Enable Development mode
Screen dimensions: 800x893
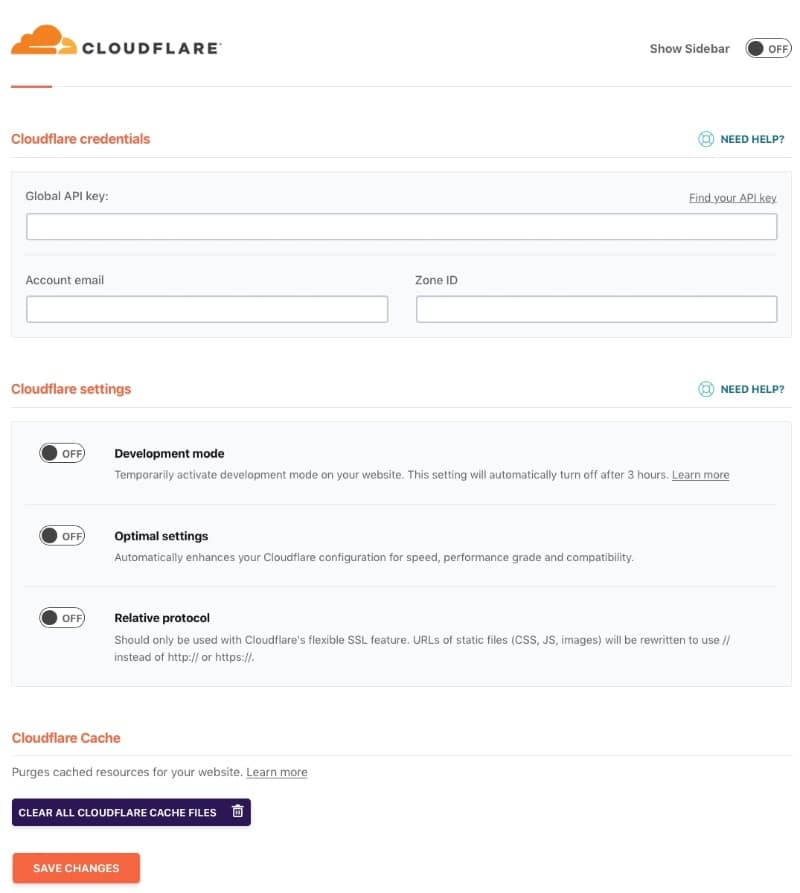62,452
